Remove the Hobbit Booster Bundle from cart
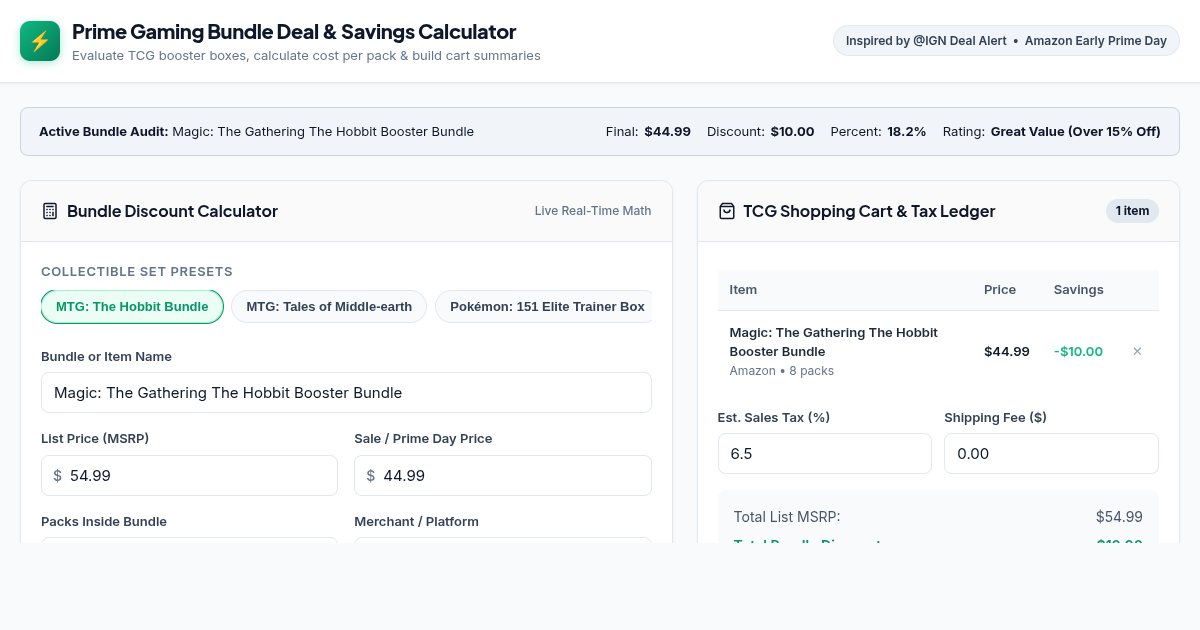The image size is (1200, 630). point(1137,351)
